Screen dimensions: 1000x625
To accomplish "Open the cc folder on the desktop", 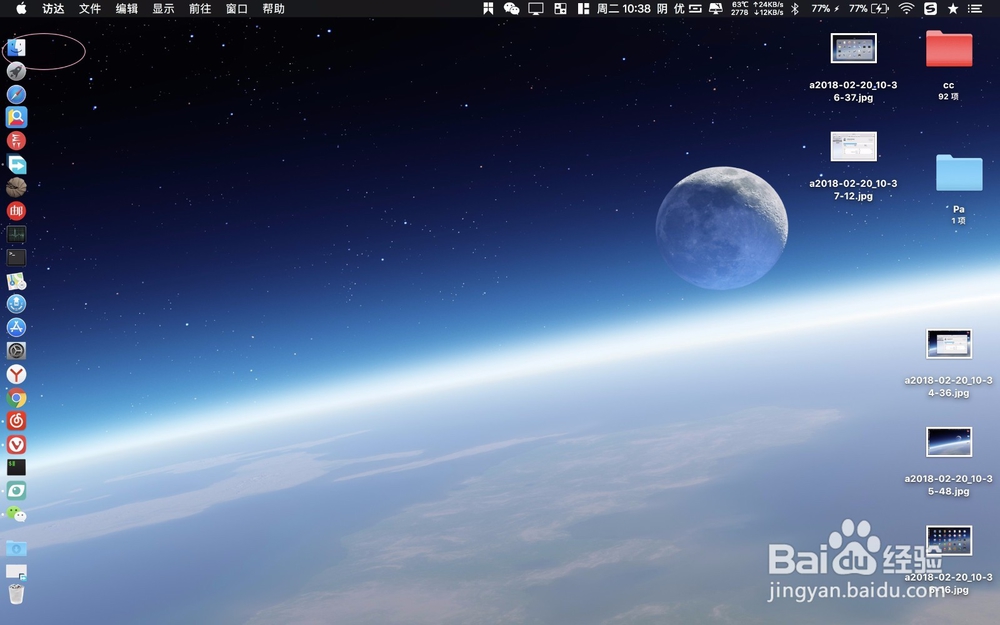I will 947,48.
